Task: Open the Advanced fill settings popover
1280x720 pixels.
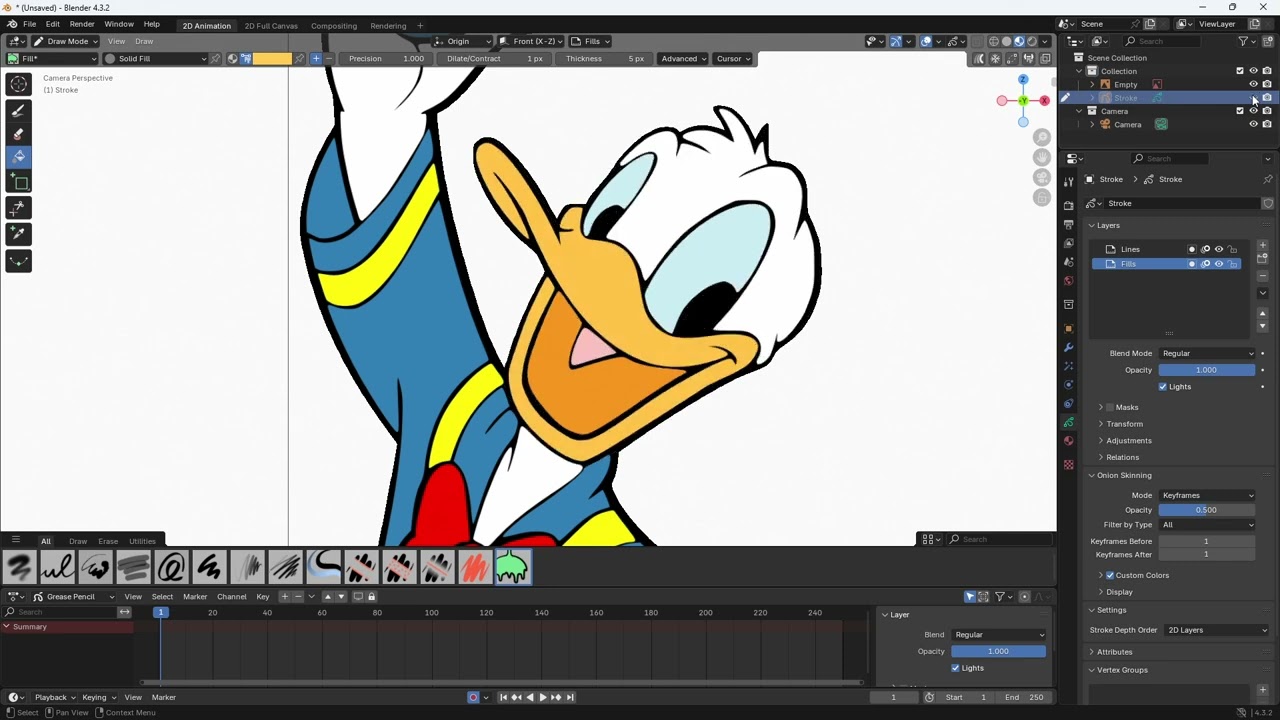Action: (683, 58)
